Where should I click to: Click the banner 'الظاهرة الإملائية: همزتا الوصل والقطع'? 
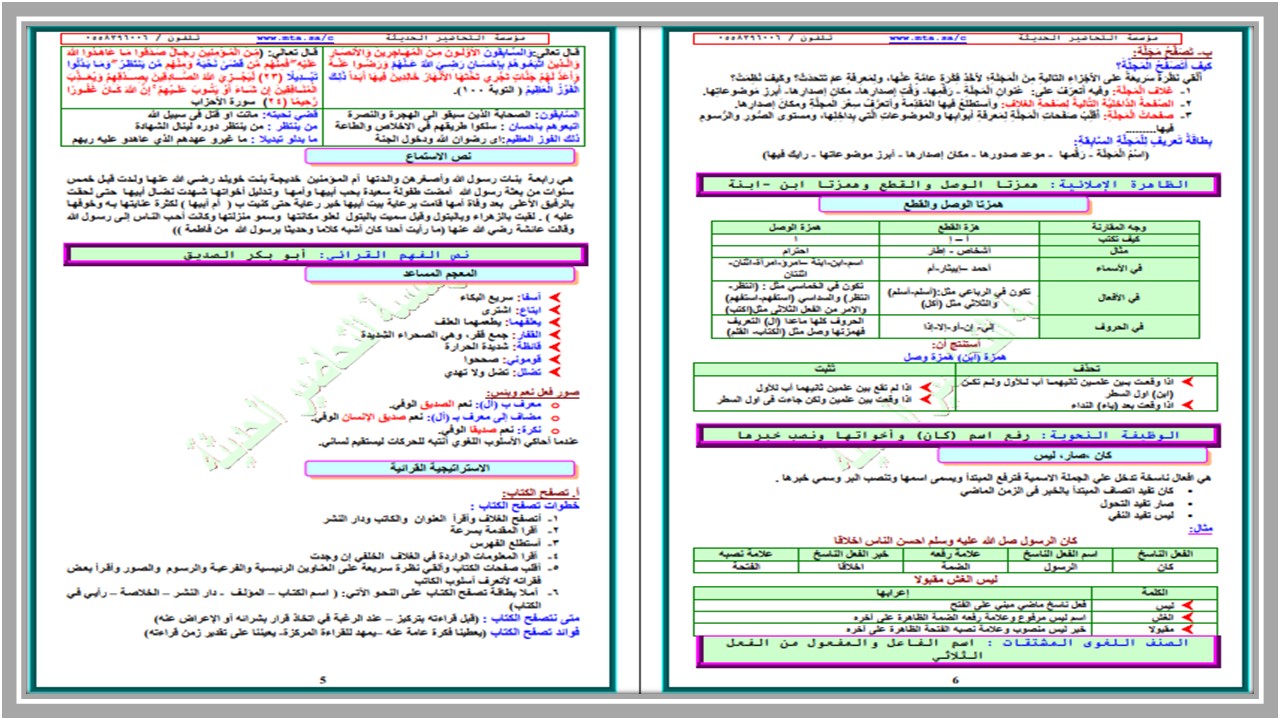pyautogui.click(x=957, y=185)
